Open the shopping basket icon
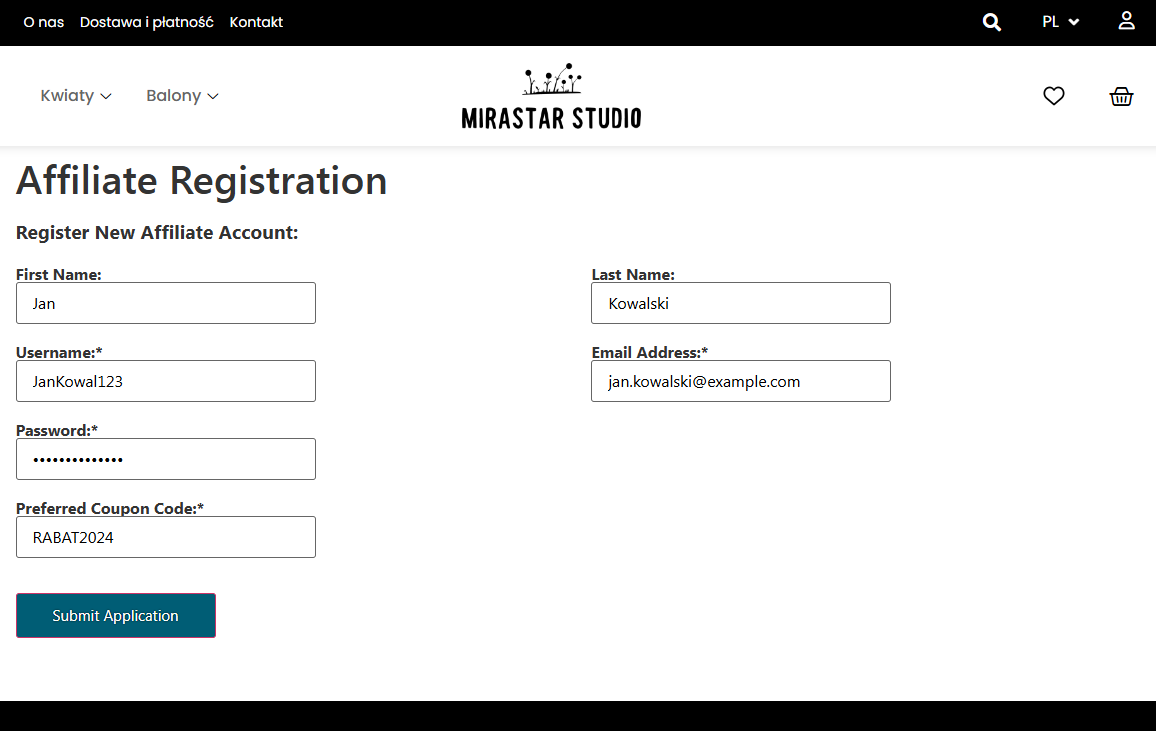 pyautogui.click(x=1121, y=97)
